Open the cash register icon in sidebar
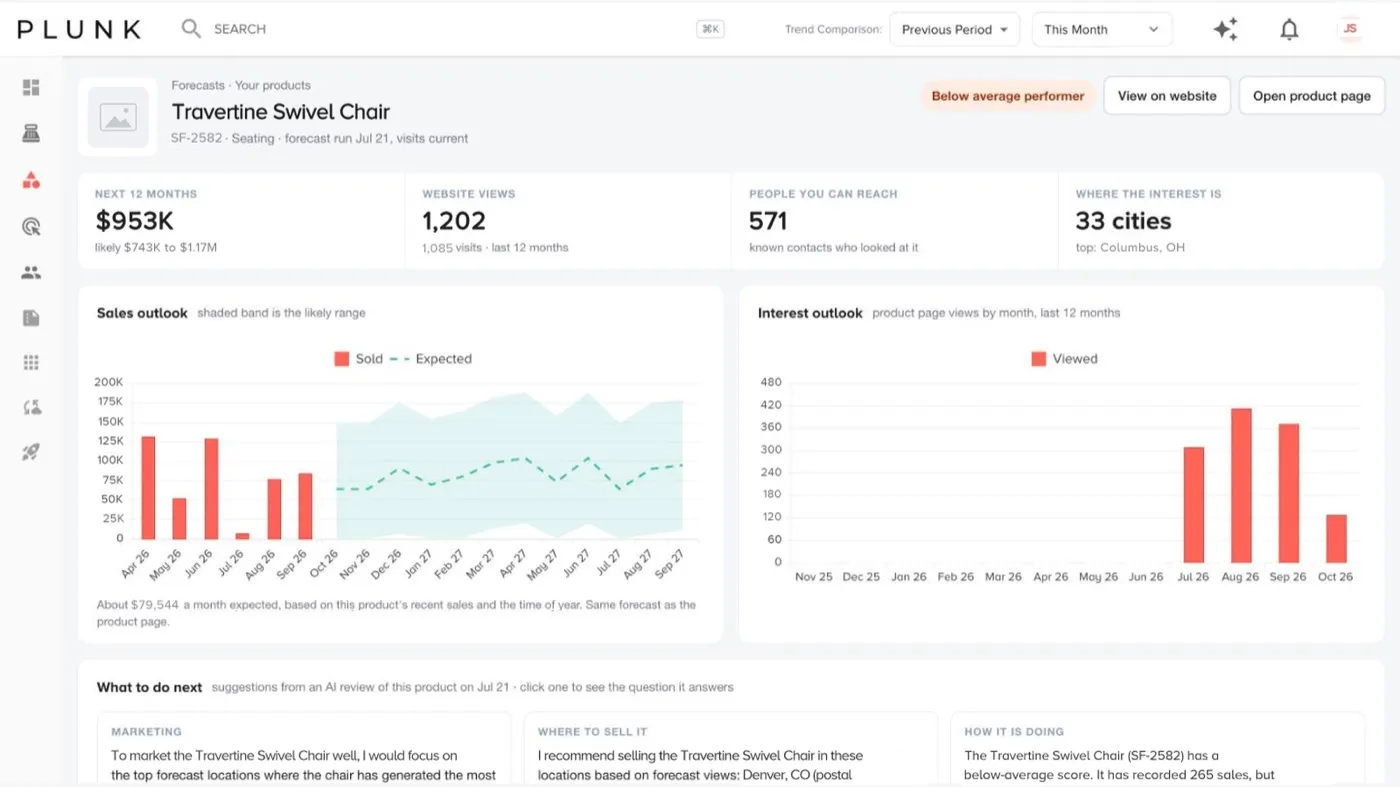This screenshot has height=787, width=1400. (x=31, y=134)
